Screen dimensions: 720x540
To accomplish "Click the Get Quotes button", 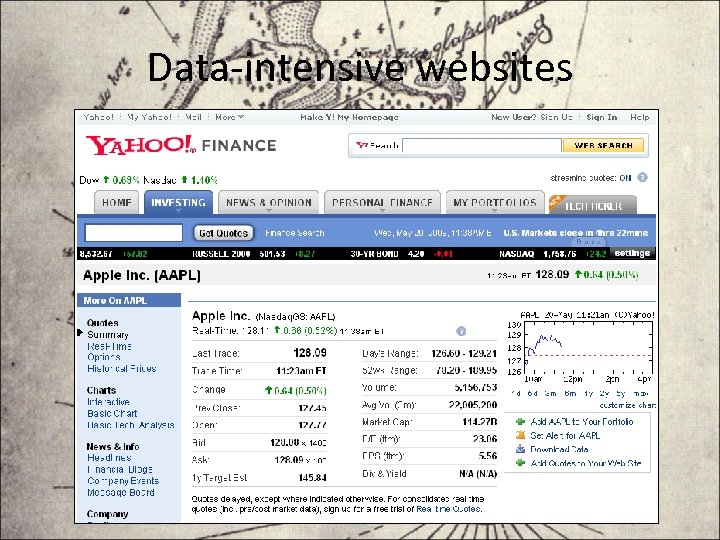I will click(x=223, y=233).
